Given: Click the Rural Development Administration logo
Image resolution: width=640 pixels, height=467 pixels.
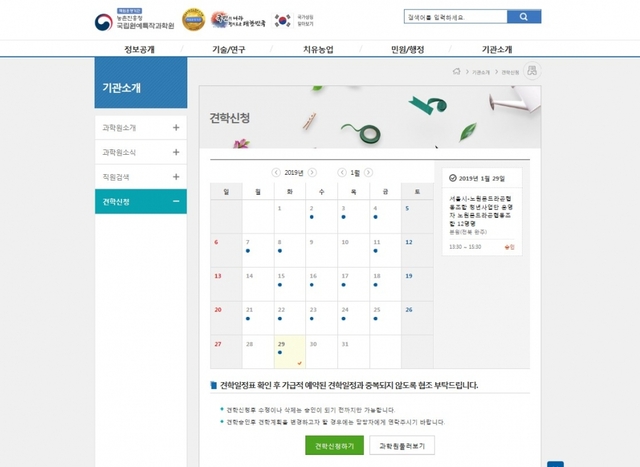Looking at the screenshot, I should coord(134,20).
